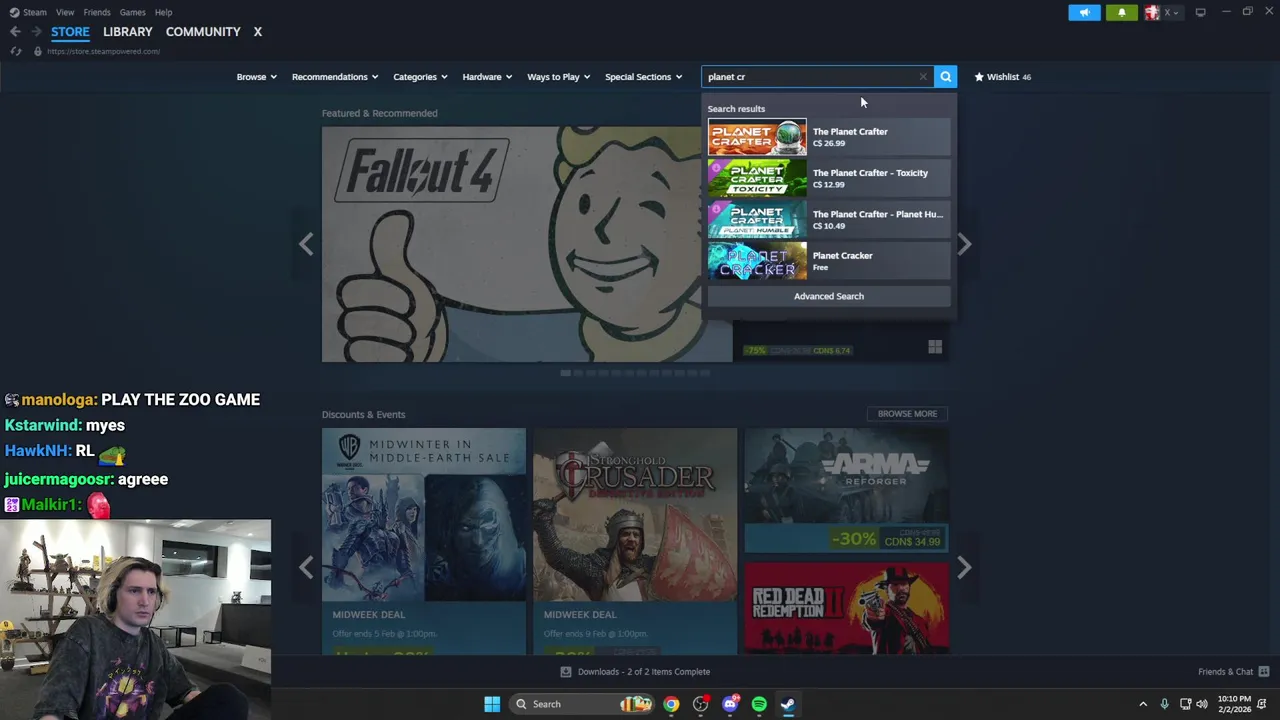Open the Fallout 4 featured banner
Screen dimensions: 1280x720
point(527,244)
